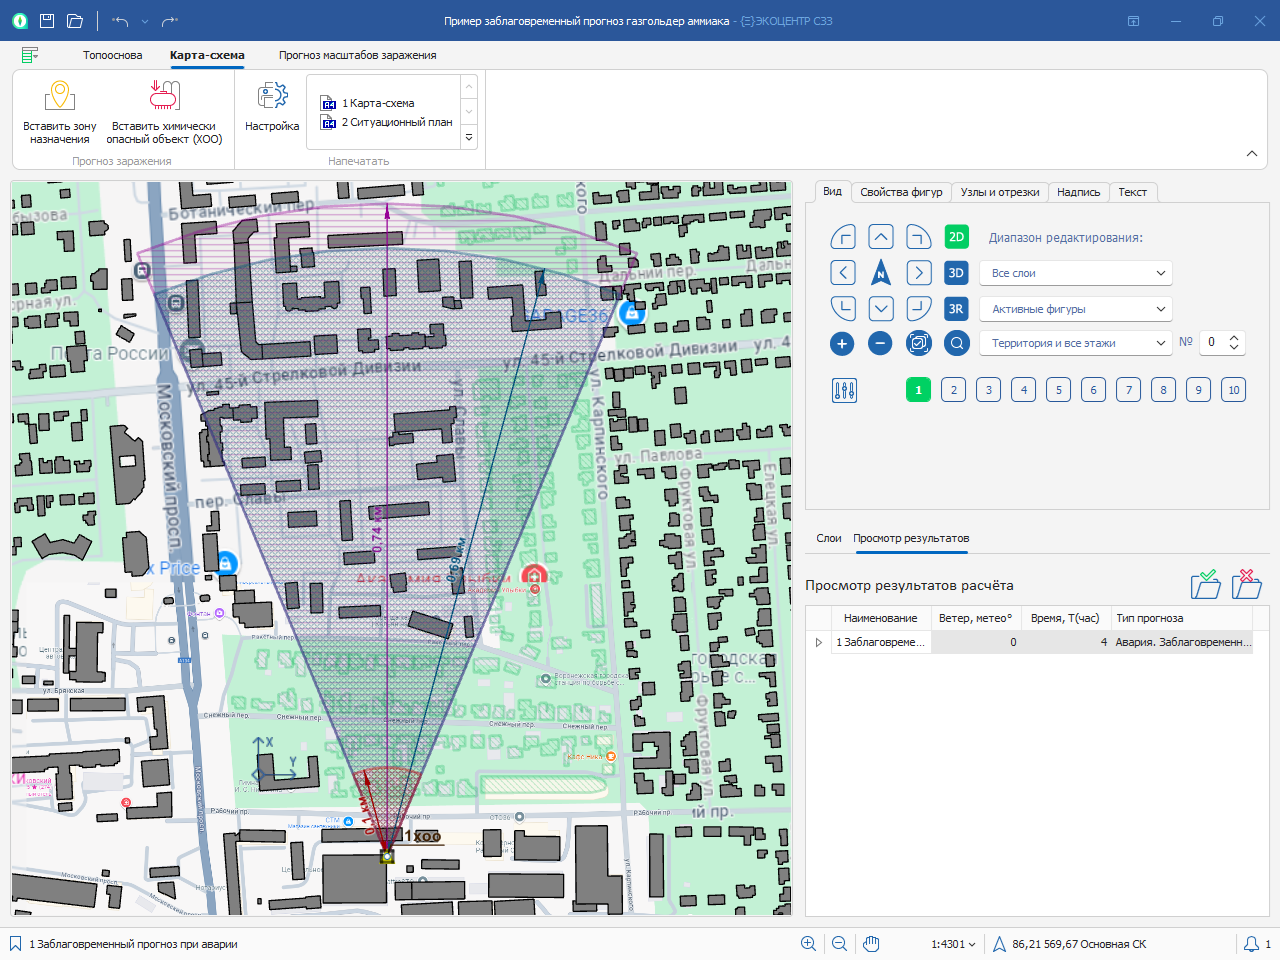
Task: Open the Вид panel tab
Action: coord(832,191)
